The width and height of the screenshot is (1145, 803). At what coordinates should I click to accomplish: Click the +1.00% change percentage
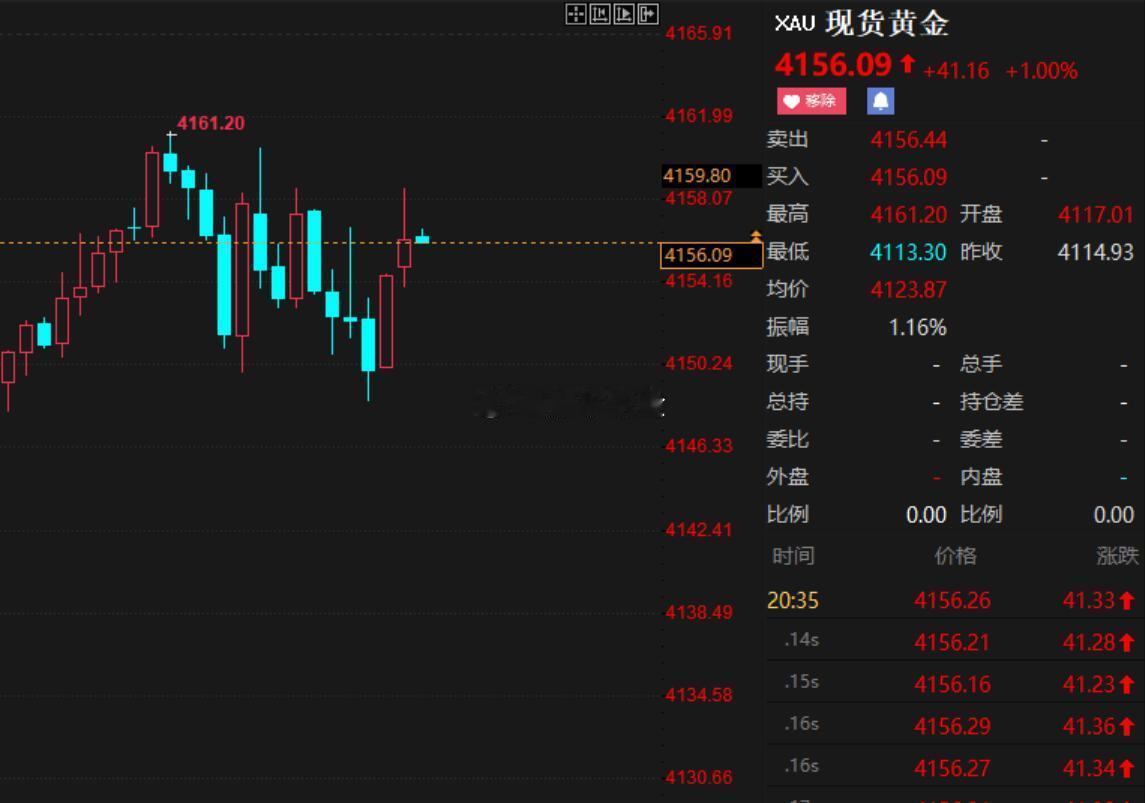pos(1041,71)
